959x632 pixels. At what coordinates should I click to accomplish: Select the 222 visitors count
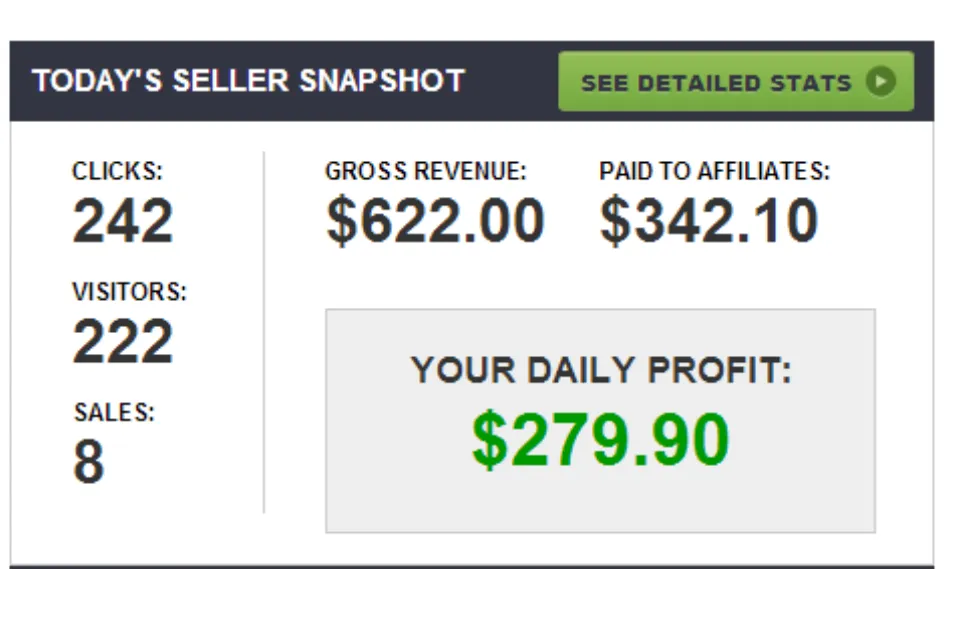122,341
